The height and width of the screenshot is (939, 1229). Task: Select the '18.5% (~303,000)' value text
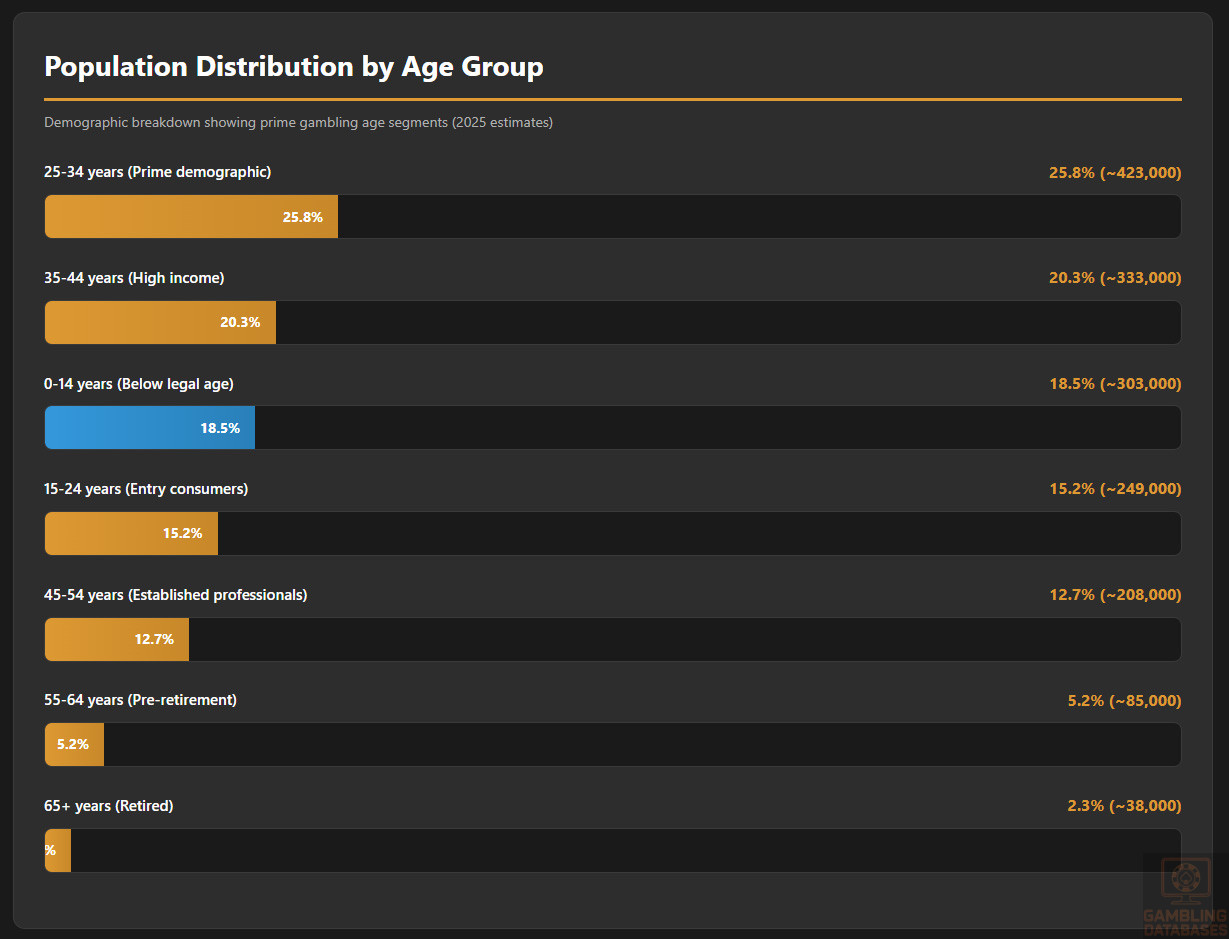coord(1114,384)
